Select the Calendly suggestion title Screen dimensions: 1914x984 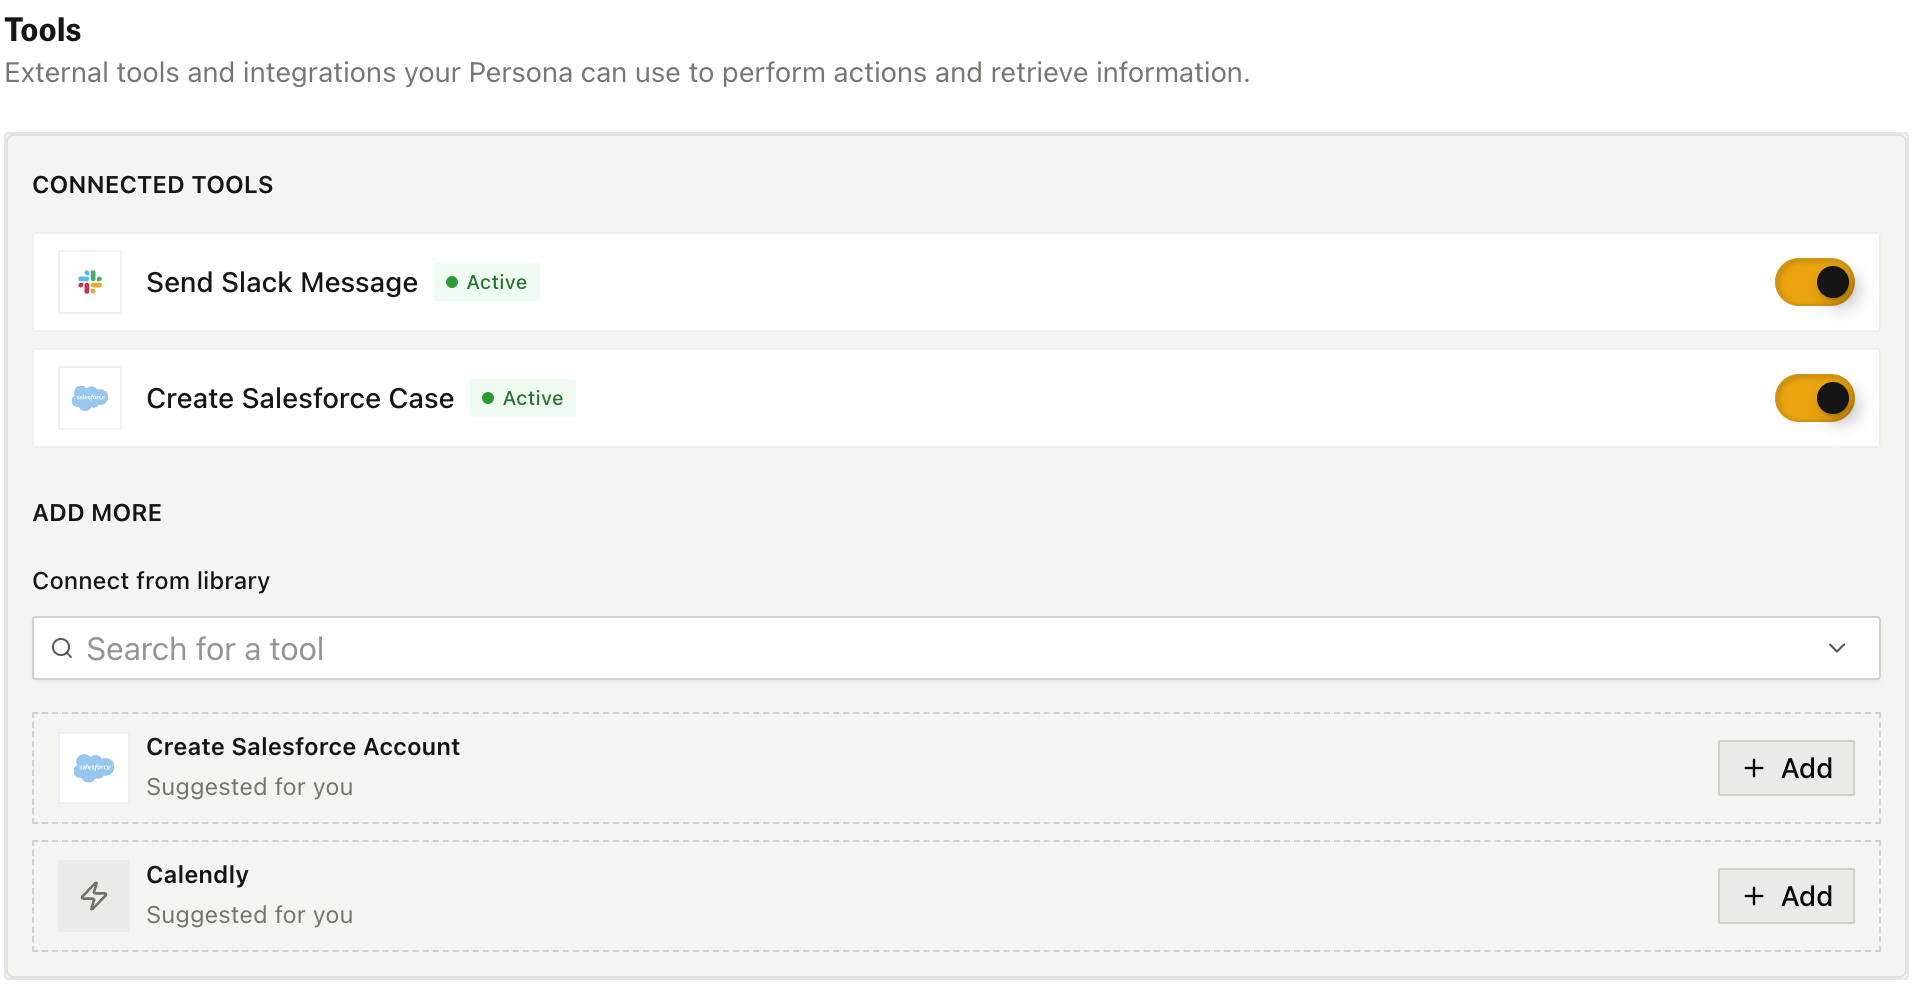pos(198,875)
